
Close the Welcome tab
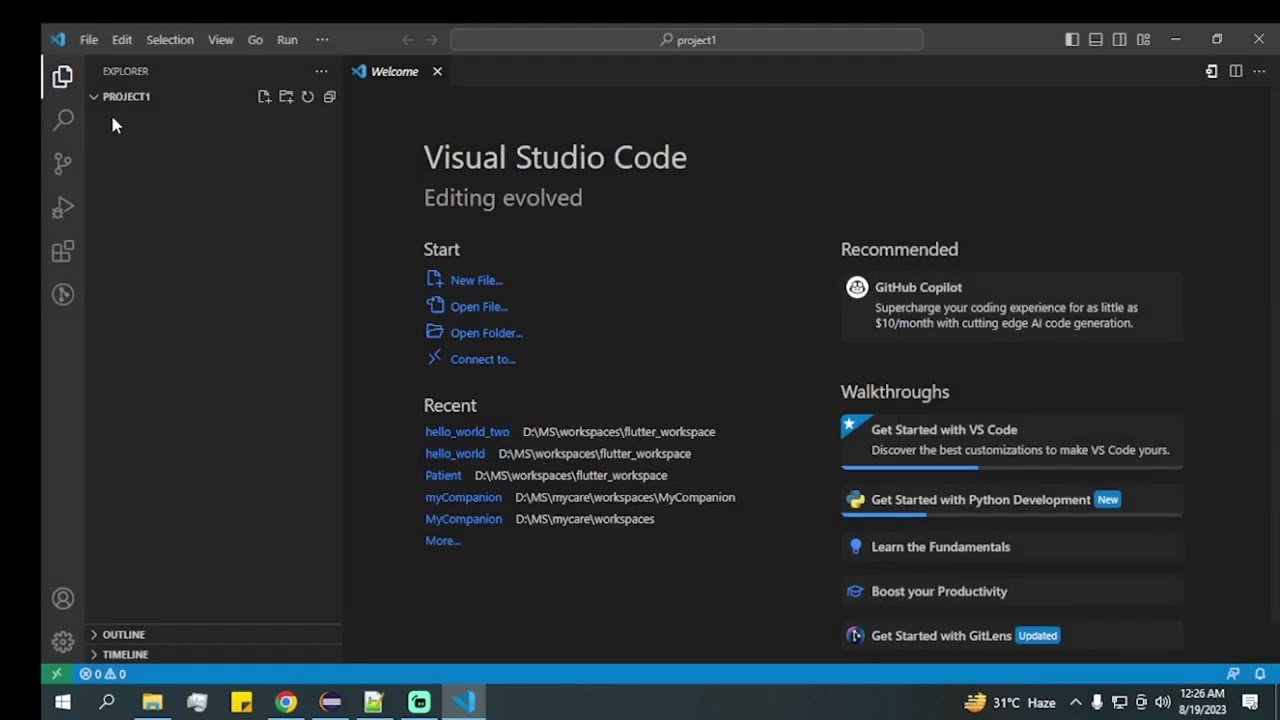pyautogui.click(x=437, y=71)
